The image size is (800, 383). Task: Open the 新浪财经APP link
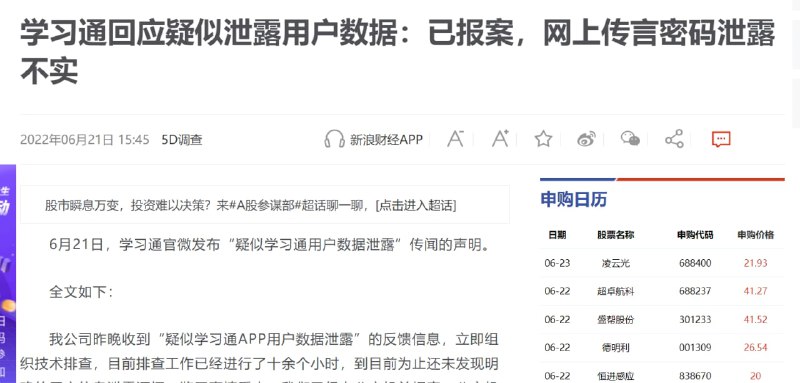(x=386, y=139)
